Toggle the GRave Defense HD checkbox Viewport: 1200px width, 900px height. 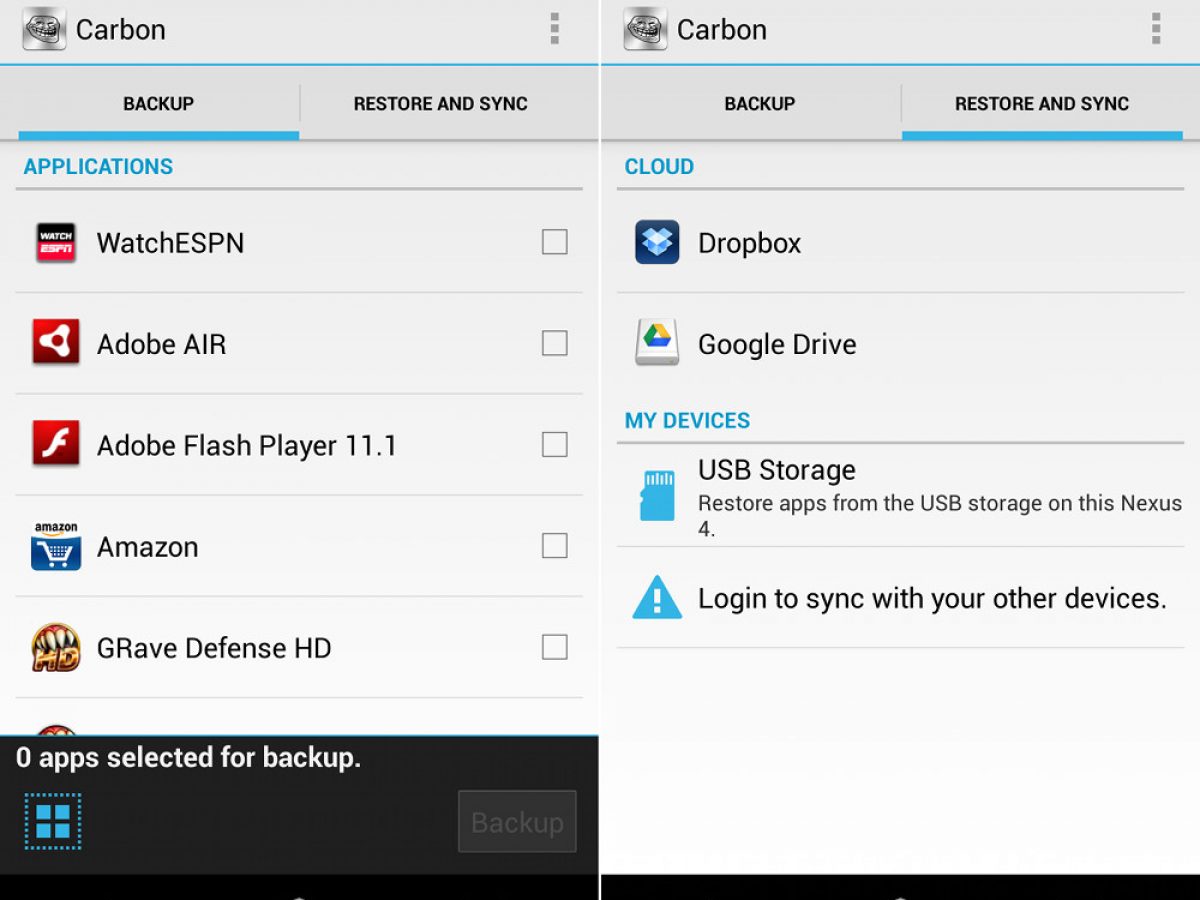pyautogui.click(x=554, y=647)
